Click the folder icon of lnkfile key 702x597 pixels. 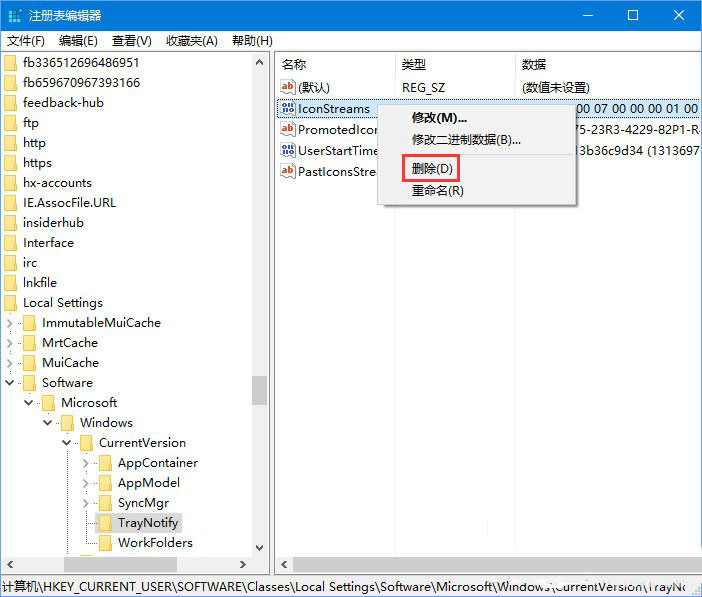(x=10, y=283)
